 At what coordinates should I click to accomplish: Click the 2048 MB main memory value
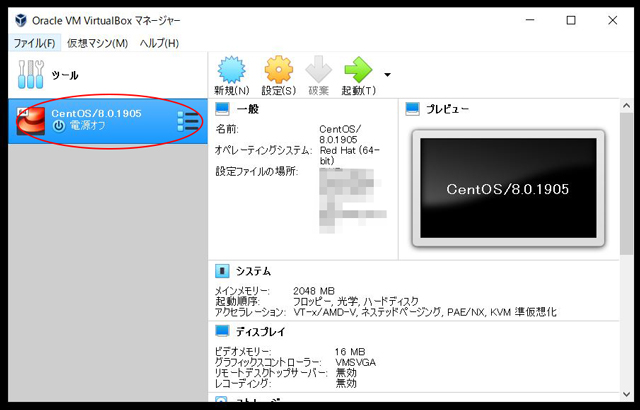click(314, 291)
